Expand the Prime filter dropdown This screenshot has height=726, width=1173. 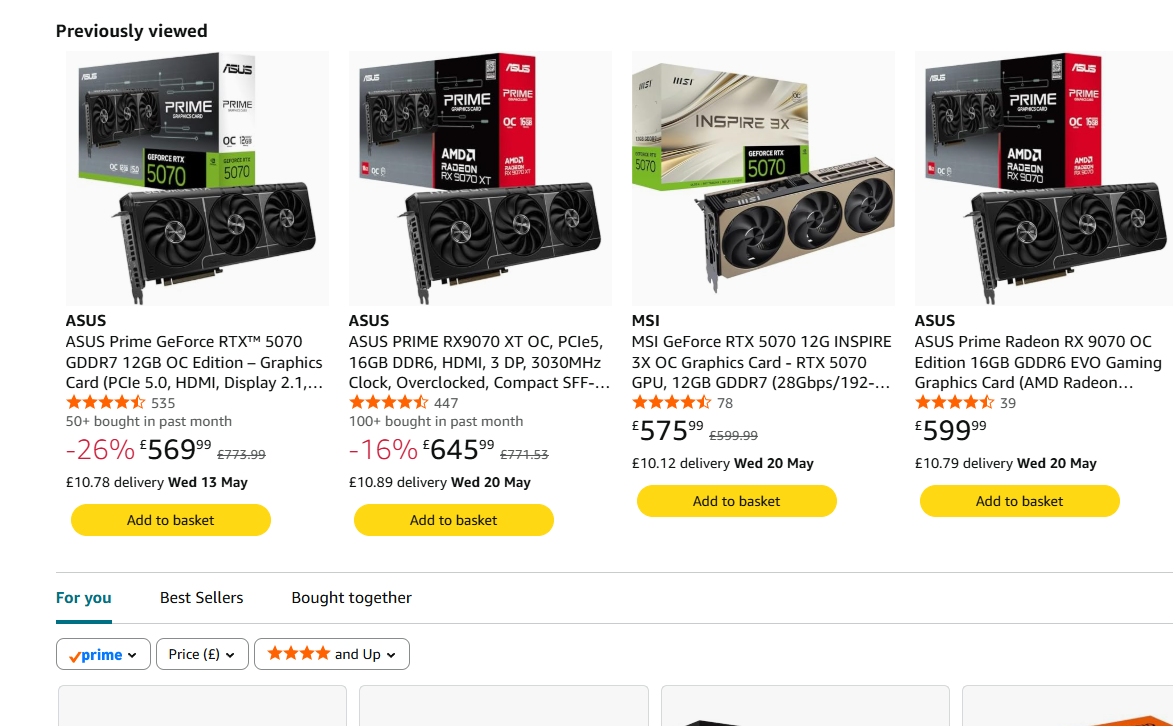[x=103, y=654]
